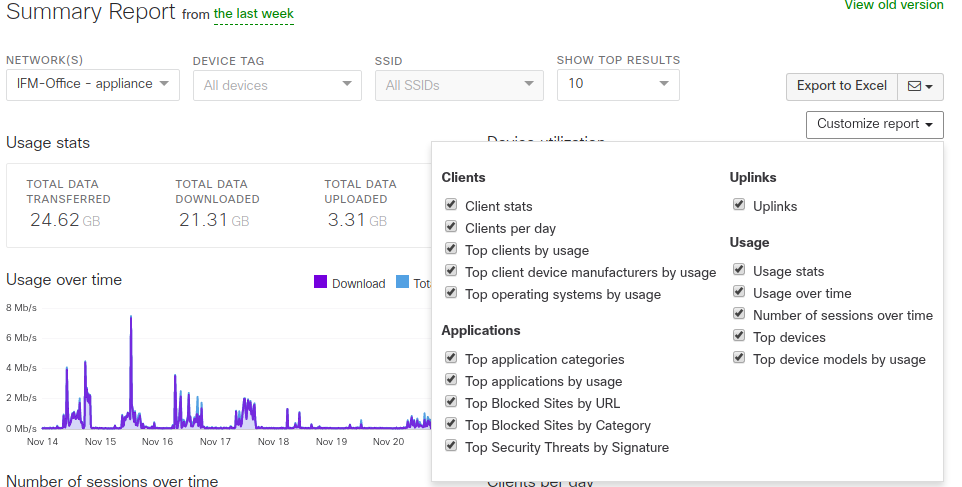962x487 pixels.
Task: Click the Nov 15 axis label
Action: click(x=100, y=442)
